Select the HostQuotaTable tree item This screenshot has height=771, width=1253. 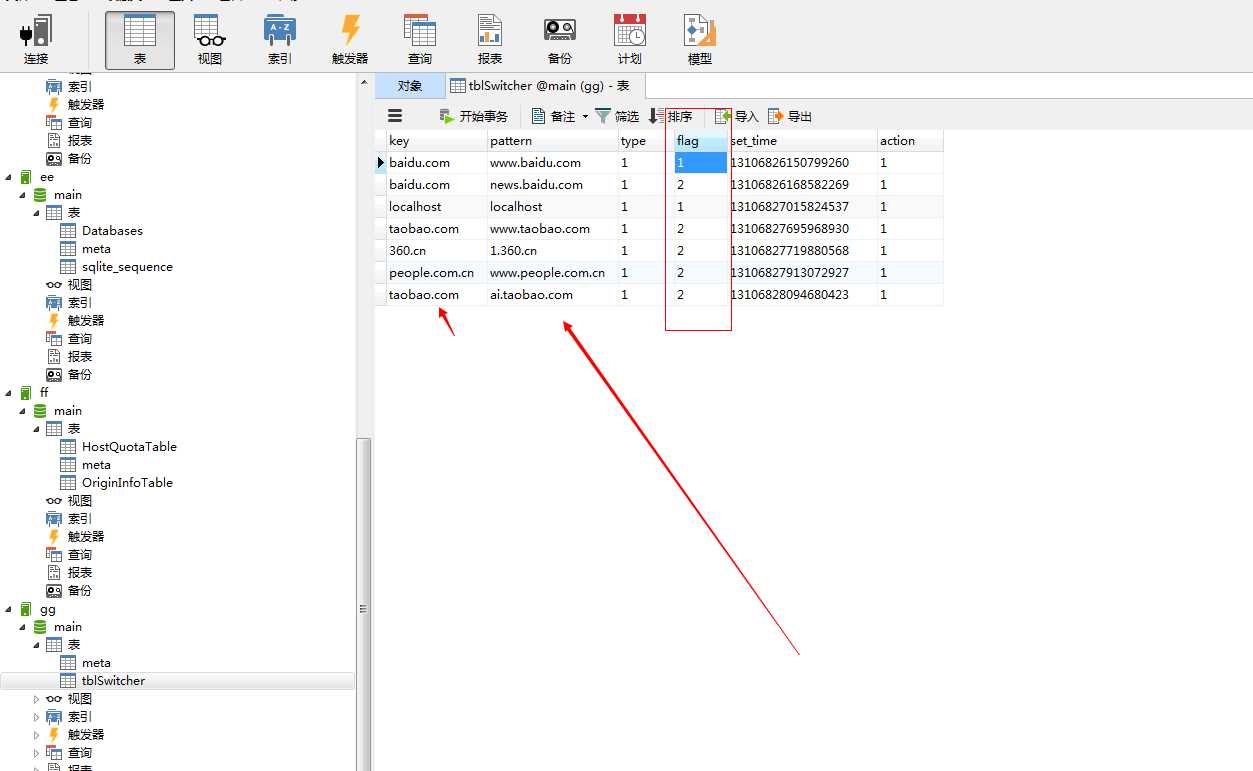(129, 447)
